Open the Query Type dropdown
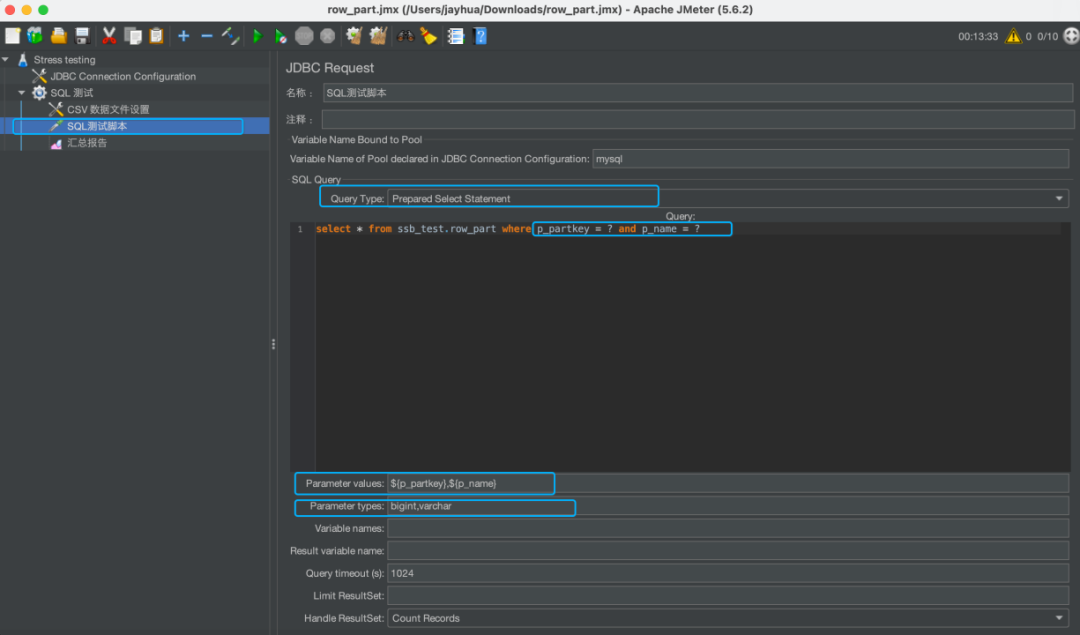The width and height of the screenshot is (1080, 635). coord(727,199)
